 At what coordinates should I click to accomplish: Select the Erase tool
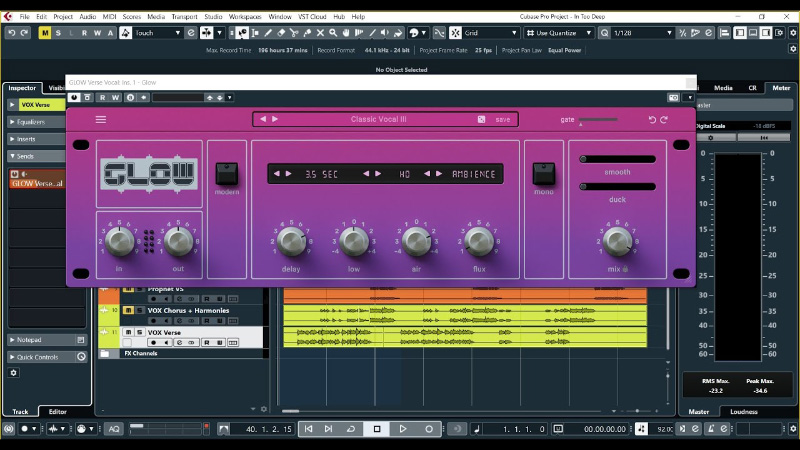coord(281,33)
